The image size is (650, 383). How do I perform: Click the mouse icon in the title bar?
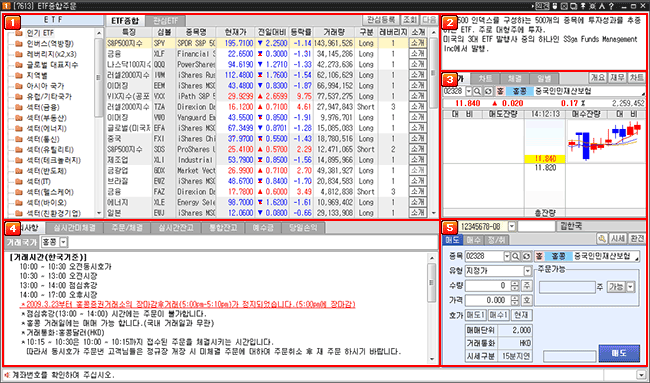coord(555,6)
